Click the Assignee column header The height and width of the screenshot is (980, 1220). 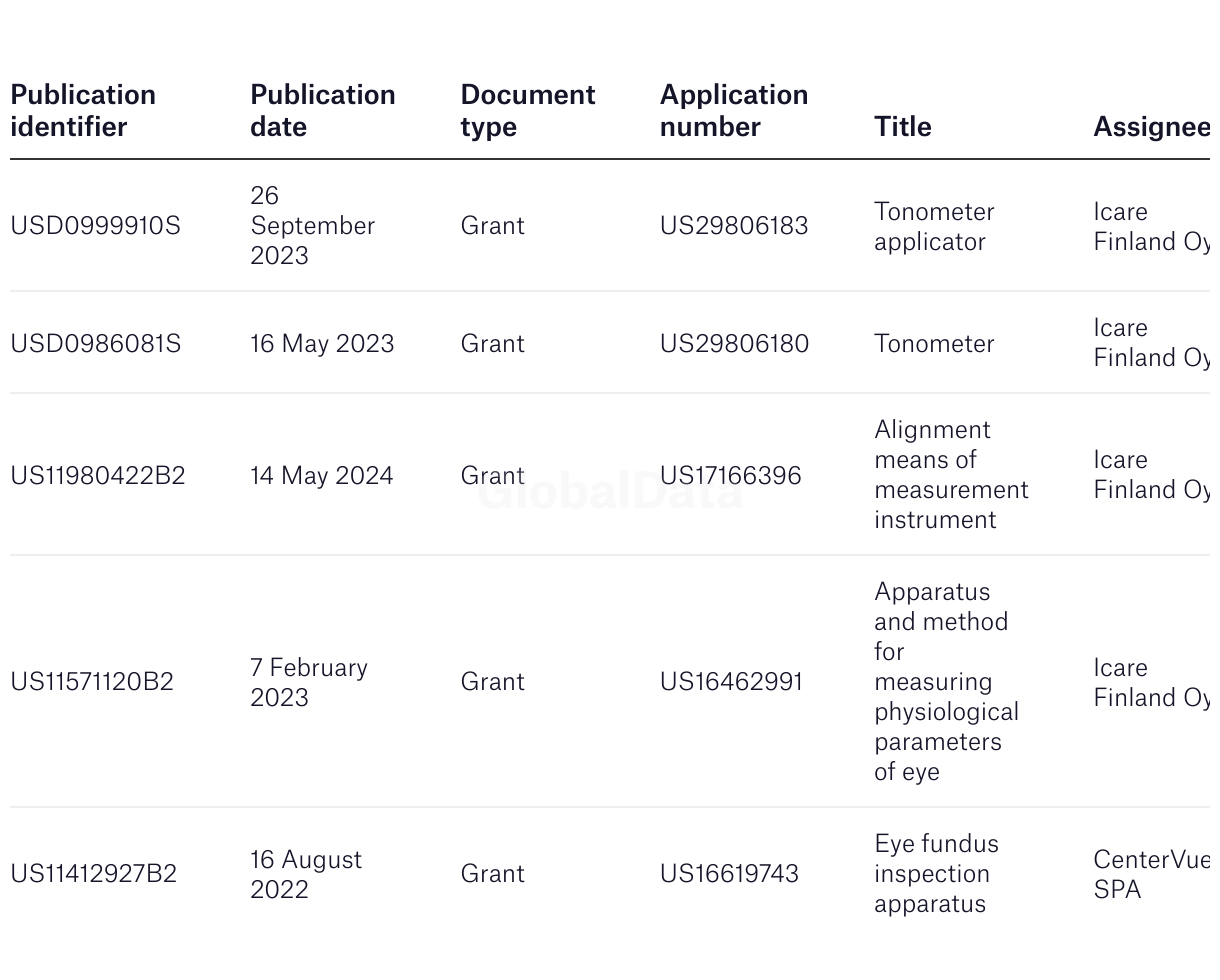click(x=1151, y=126)
